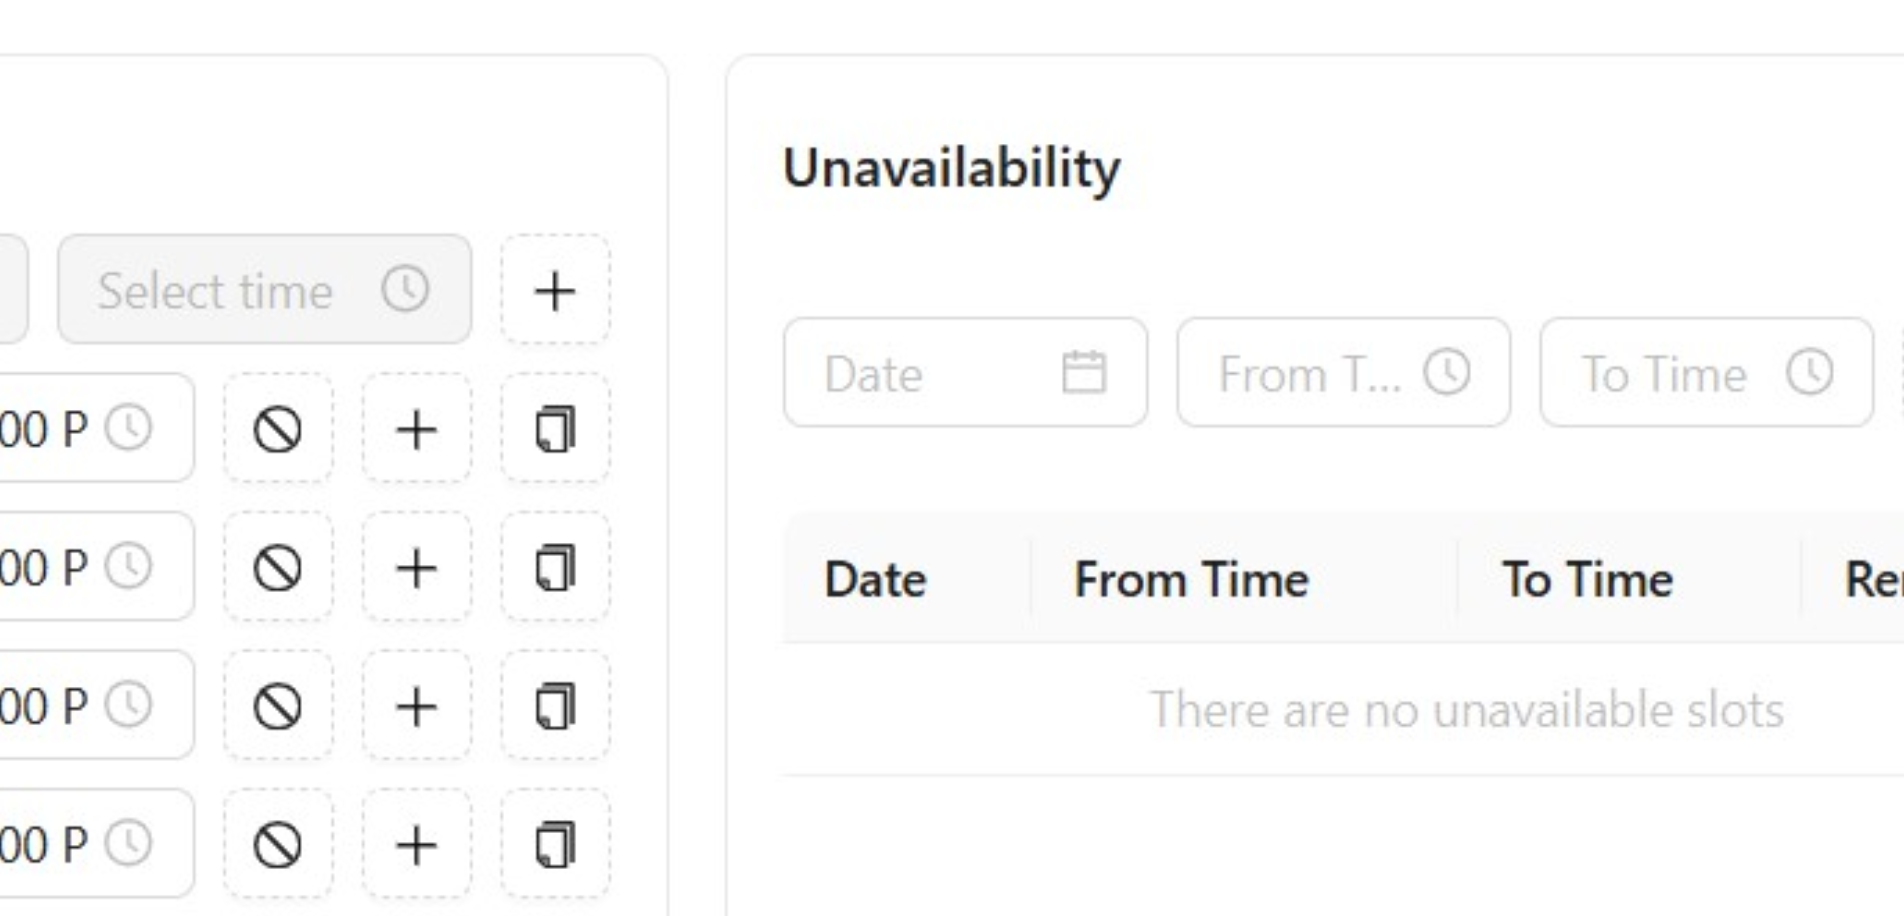Open the To Time picker field
Screen dimensions: 1904x916
click(1706, 373)
